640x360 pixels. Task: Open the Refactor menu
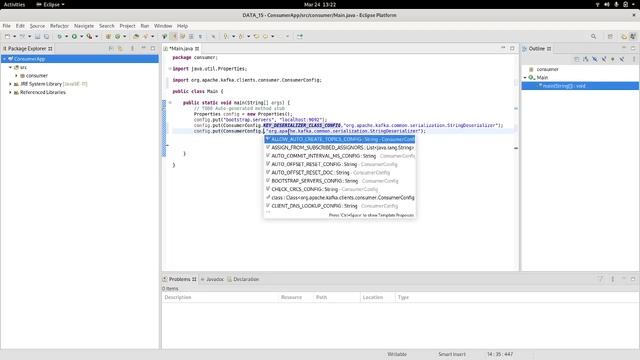click(59, 26)
